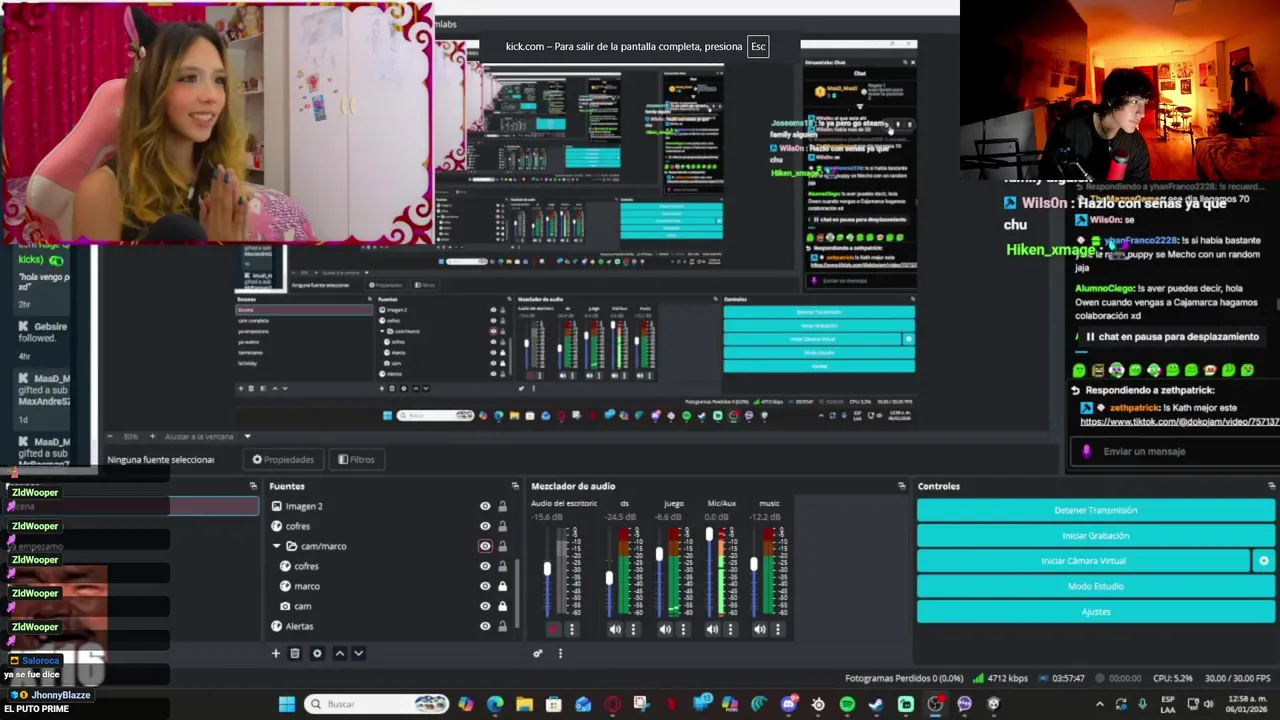Lock the Alertas source

[502, 626]
